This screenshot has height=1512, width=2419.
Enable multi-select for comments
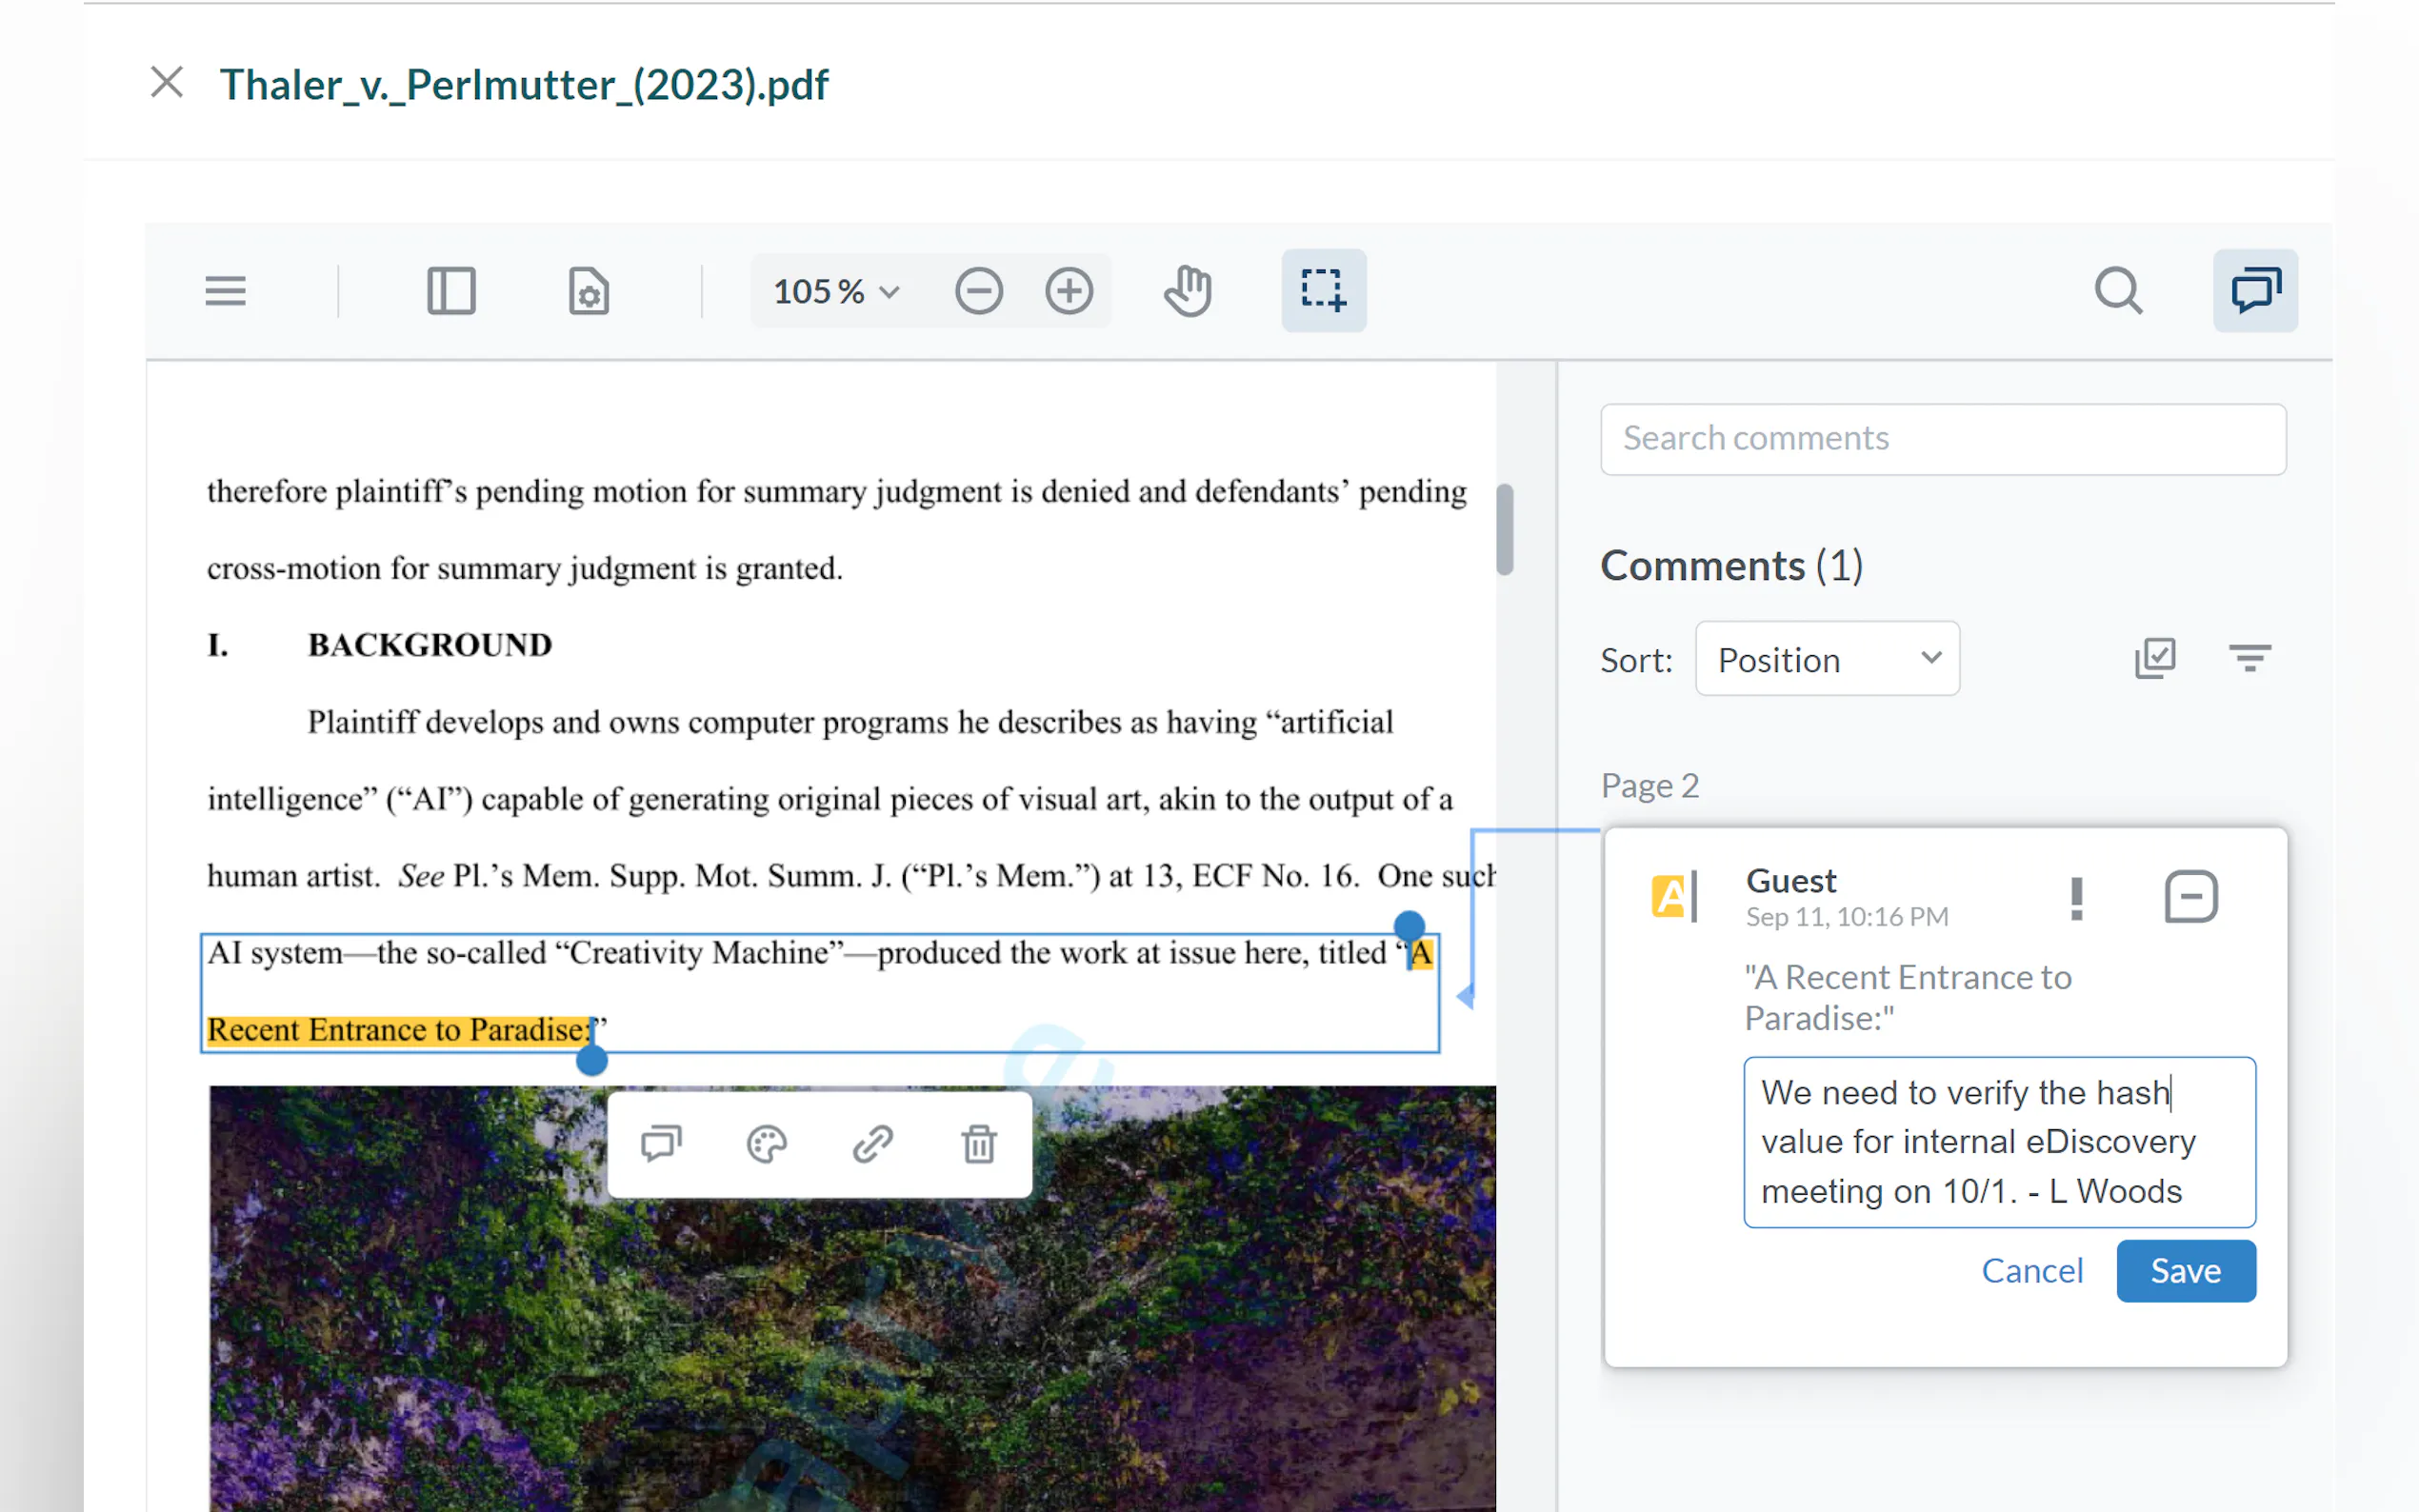(2154, 659)
